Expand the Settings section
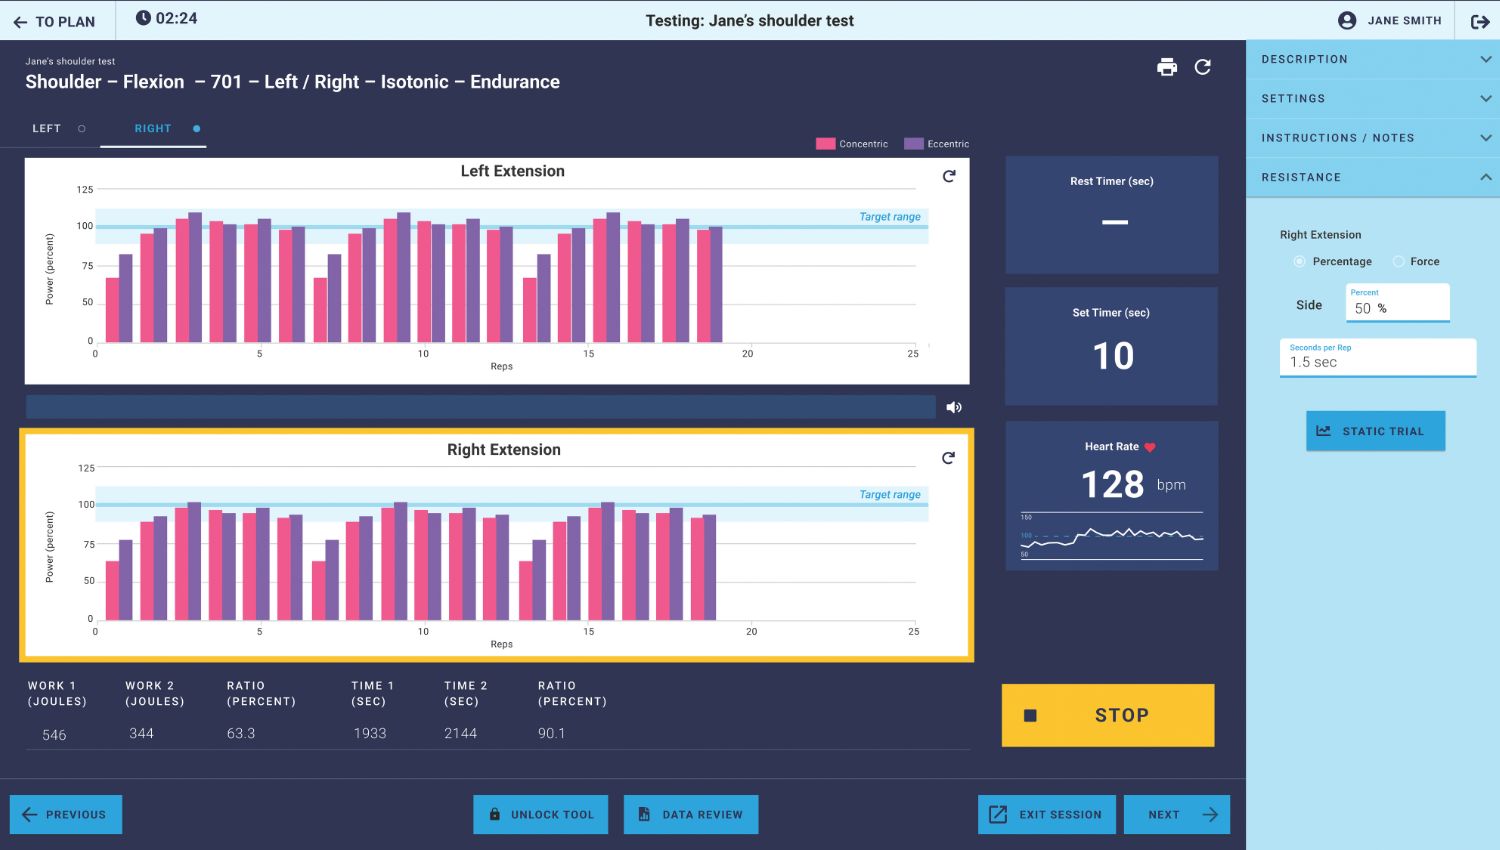The height and width of the screenshot is (850, 1500). 1372,99
